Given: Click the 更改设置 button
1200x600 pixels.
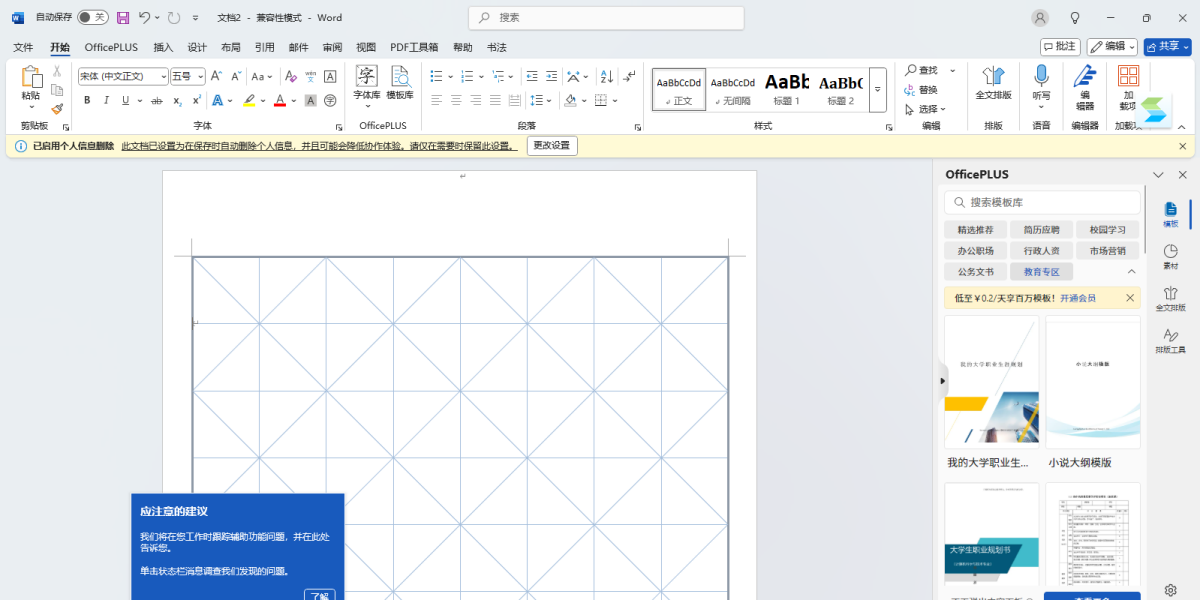Looking at the screenshot, I should pyautogui.click(x=552, y=146).
